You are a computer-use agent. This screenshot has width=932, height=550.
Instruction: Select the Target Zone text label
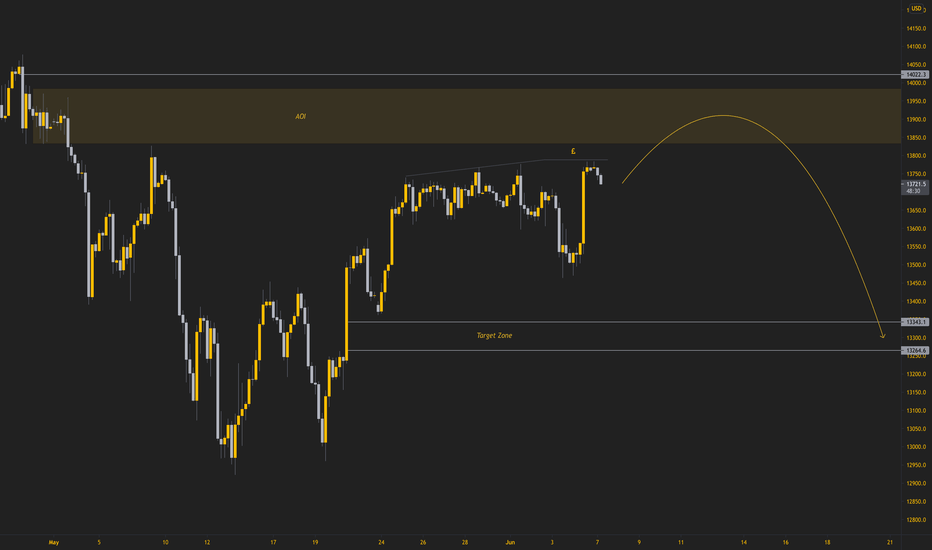[x=494, y=335]
